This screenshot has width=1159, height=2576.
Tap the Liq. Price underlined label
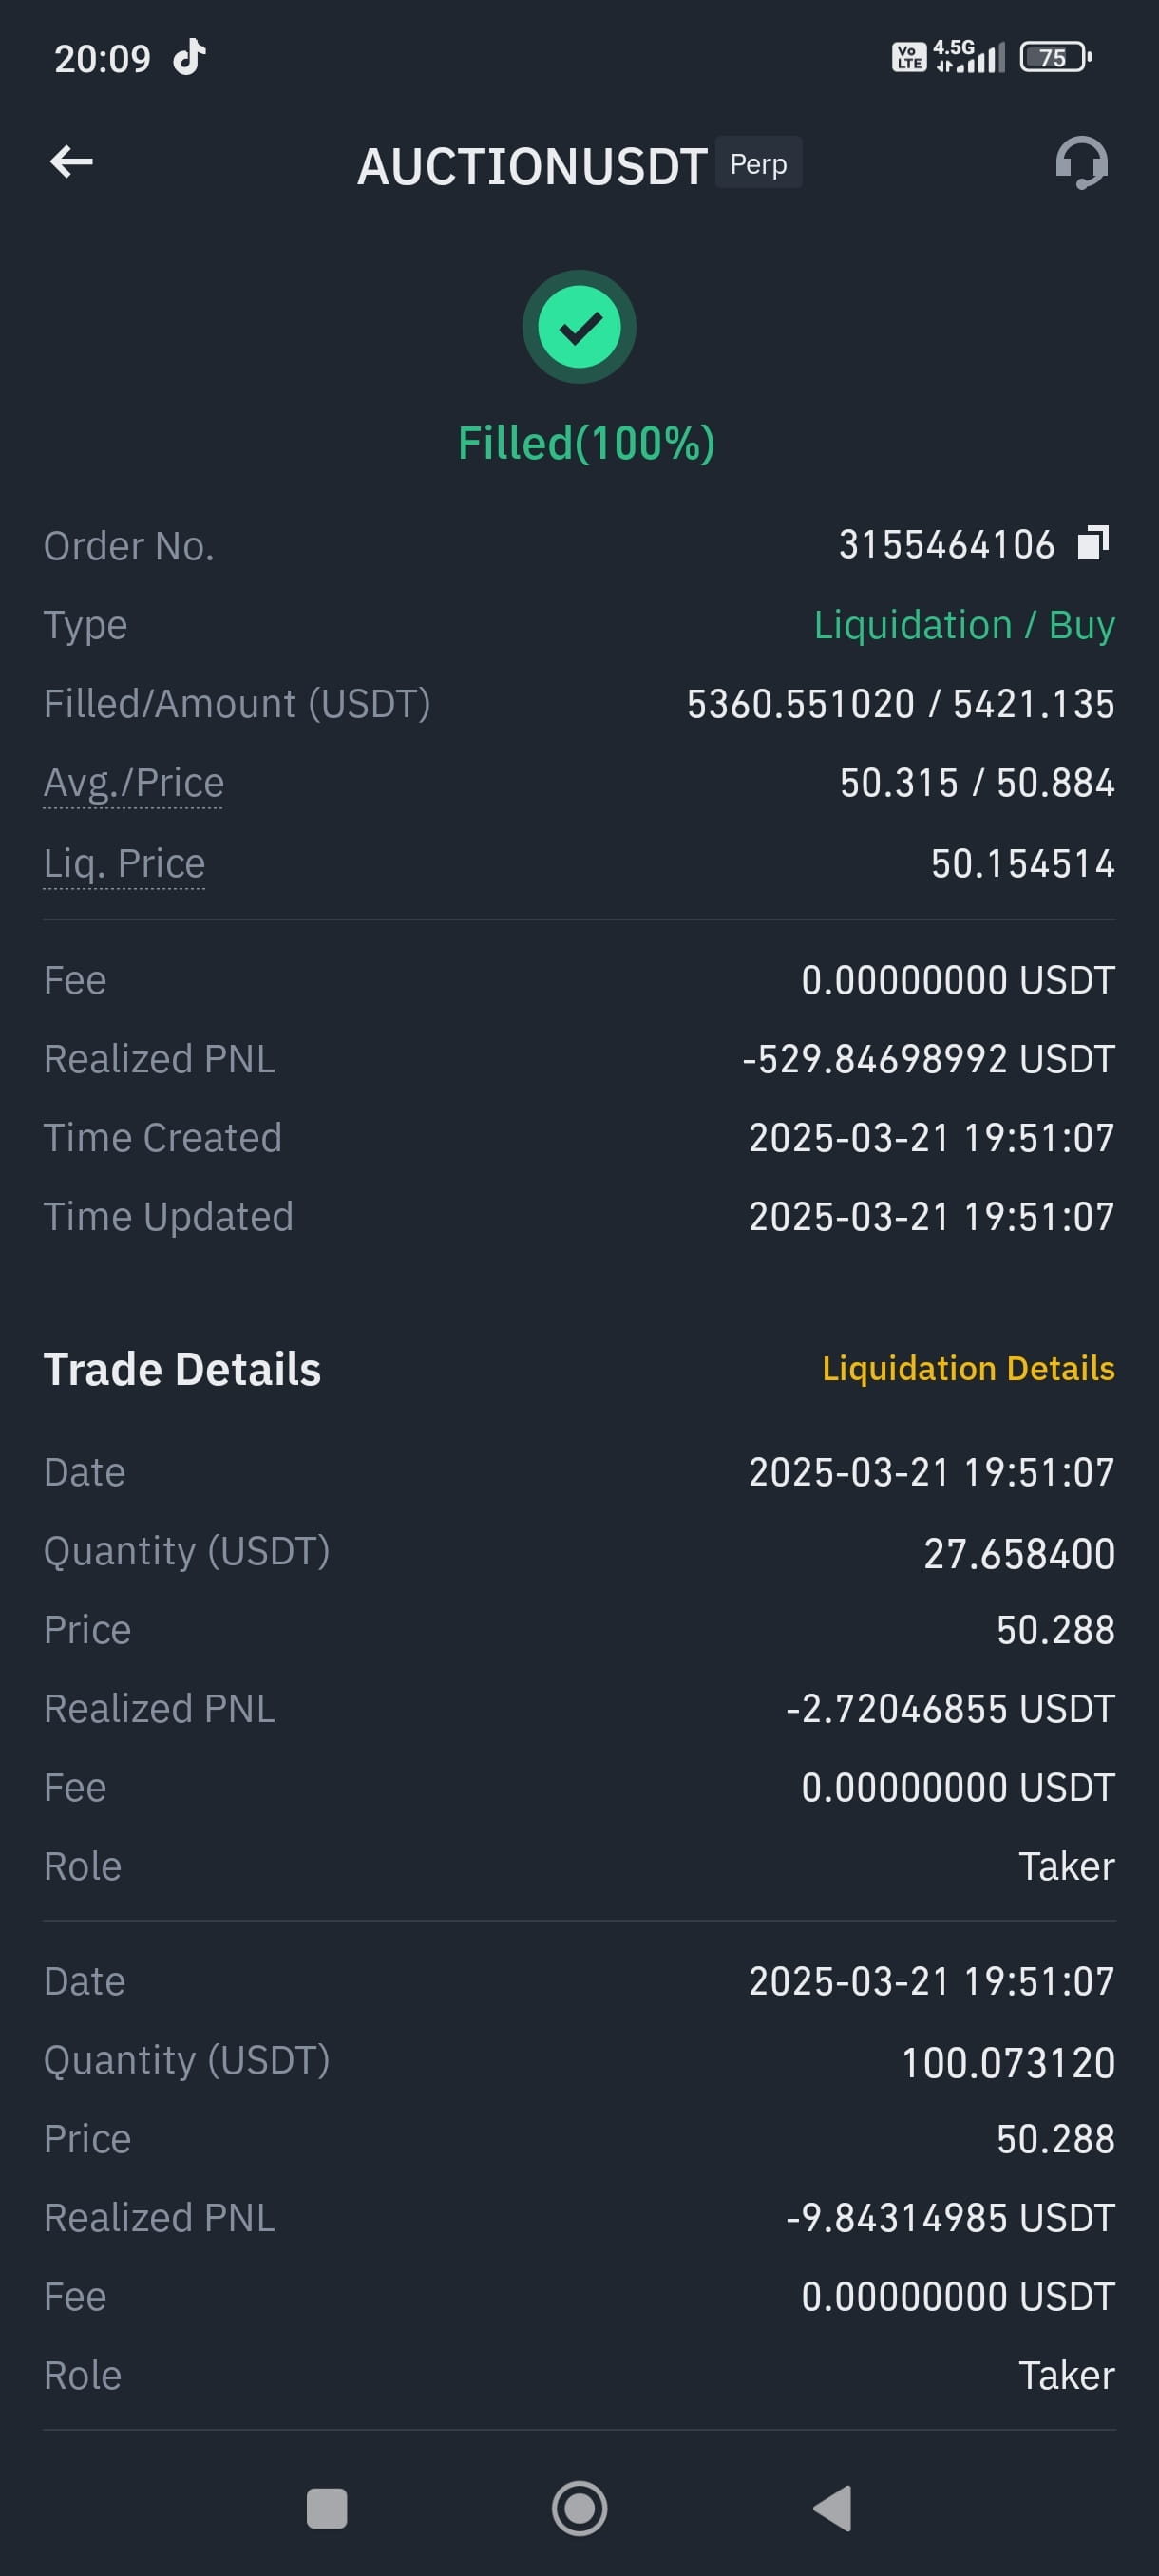click(x=124, y=863)
